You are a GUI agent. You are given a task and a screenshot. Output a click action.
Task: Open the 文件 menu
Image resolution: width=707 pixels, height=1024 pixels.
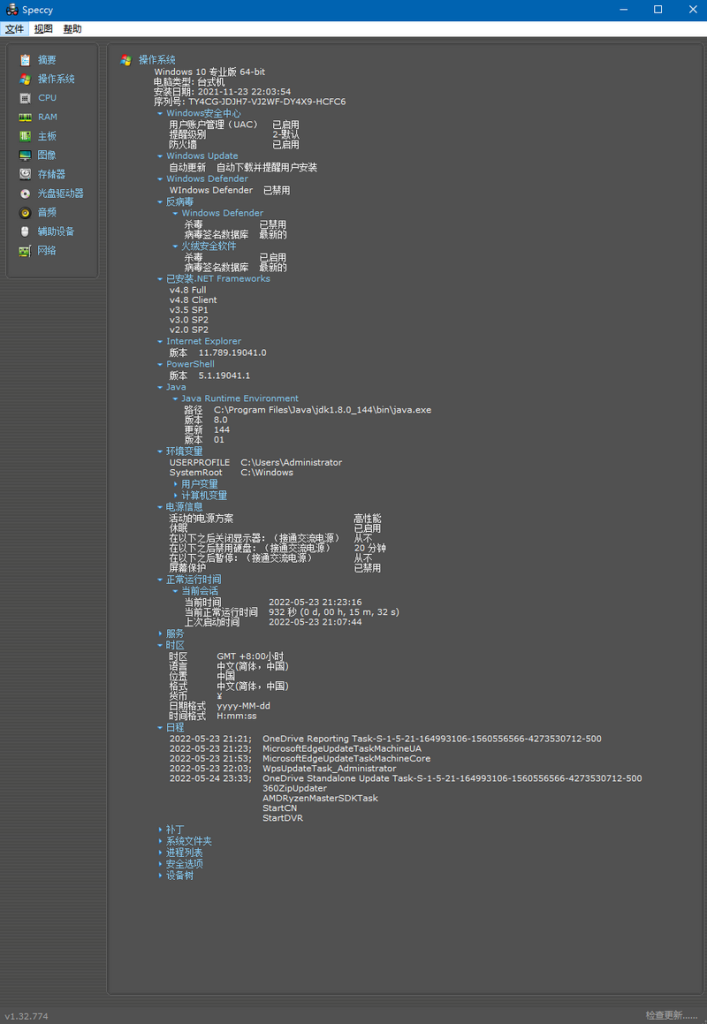(14, 29)
